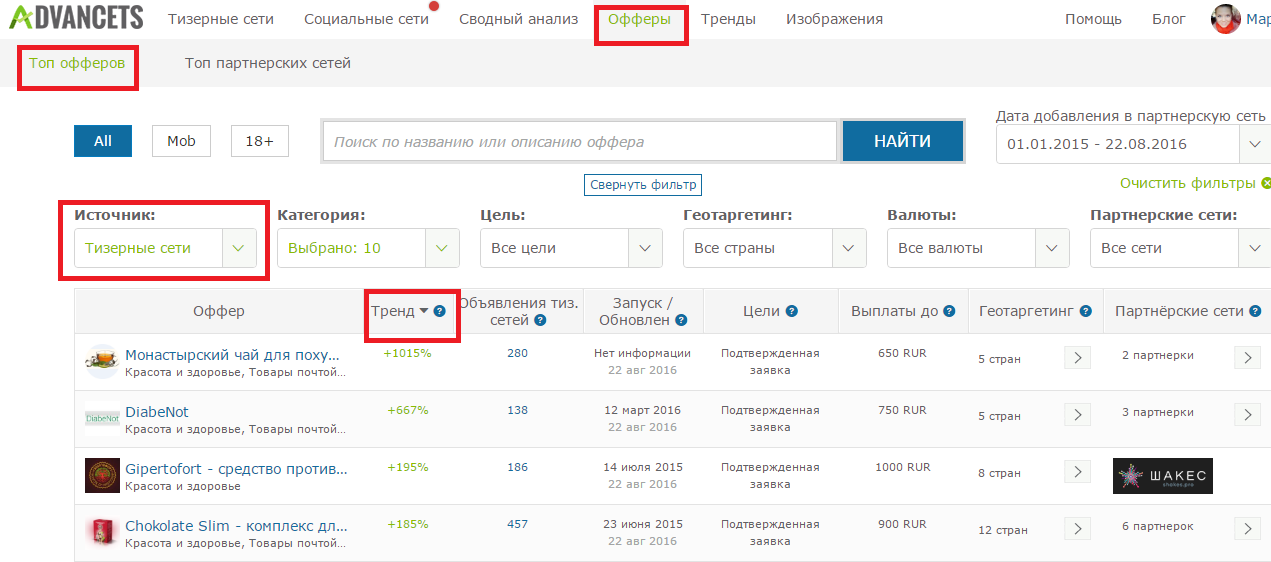The image size is (1271, 562).
Task: Click help icon beside Запуск / Обновлен
Action: pyautogui.click(x=681, y=320)
